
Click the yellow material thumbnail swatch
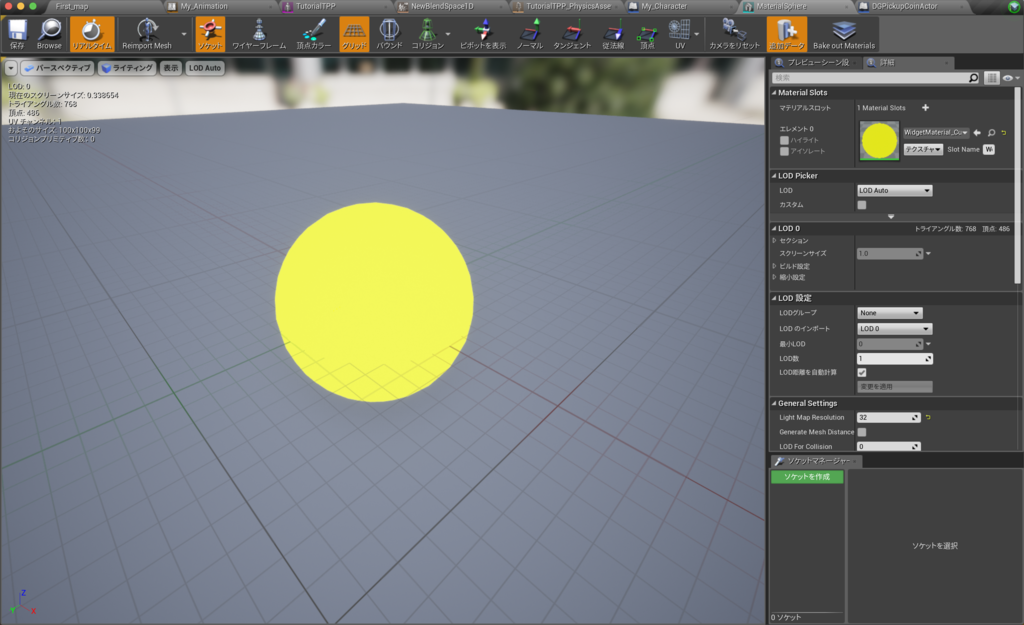point(879,141)
